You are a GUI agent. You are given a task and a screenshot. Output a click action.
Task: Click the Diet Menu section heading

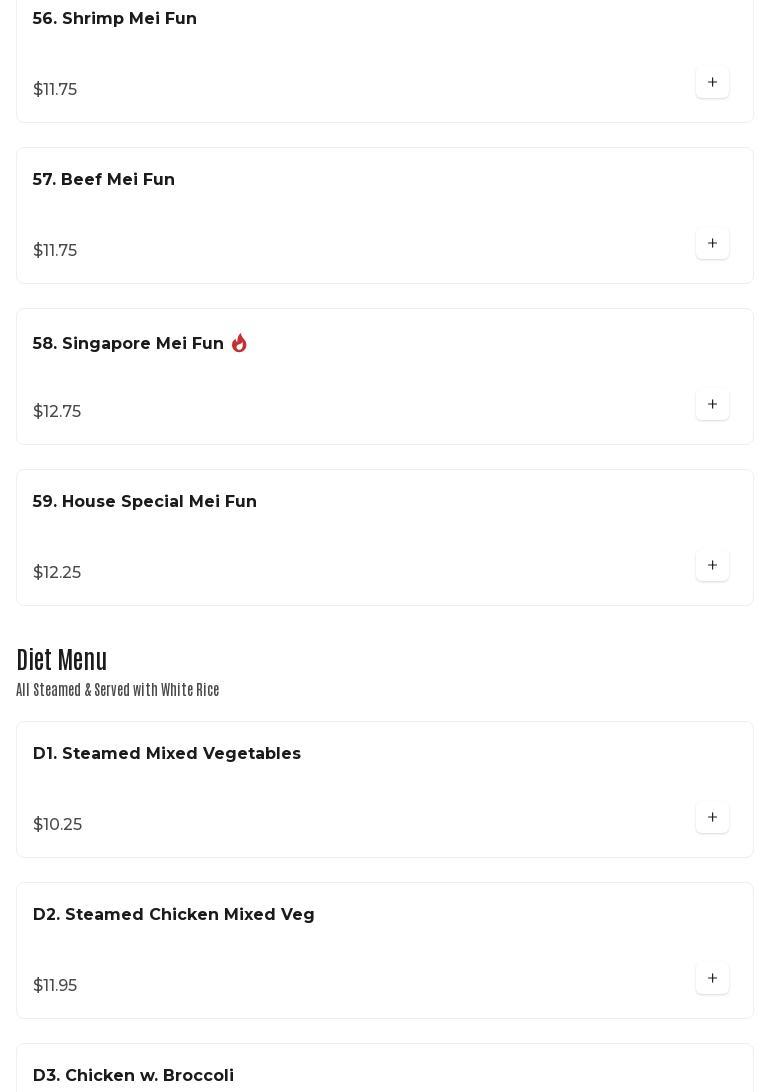coord(62,660)
